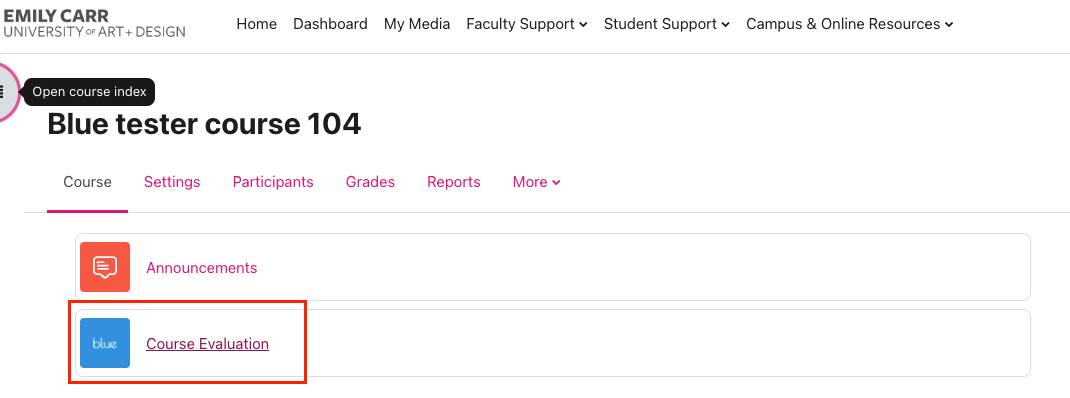The height and width of the screenshot is (398, 1070).
Task: Switch to the Participants tab
Action: 273,182
